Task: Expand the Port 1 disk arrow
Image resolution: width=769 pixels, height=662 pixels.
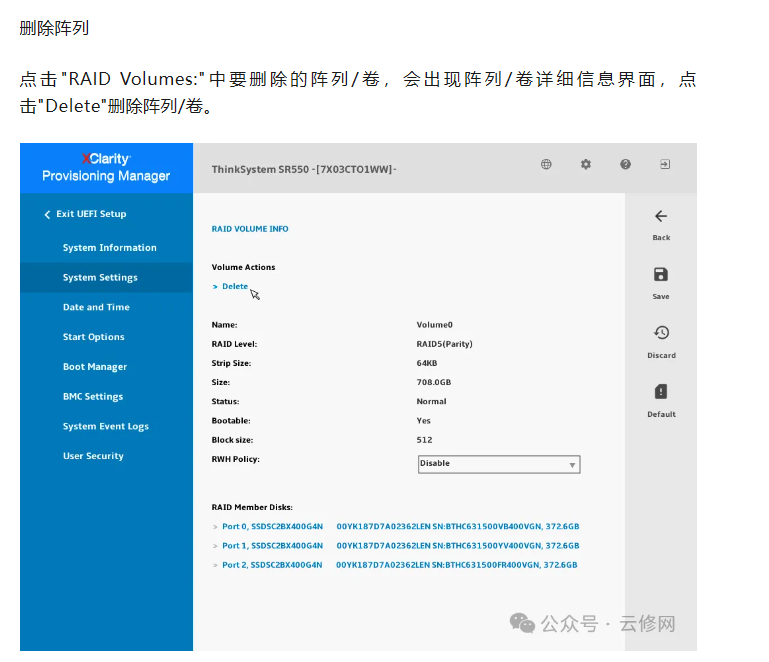Action: coord(215,546)
